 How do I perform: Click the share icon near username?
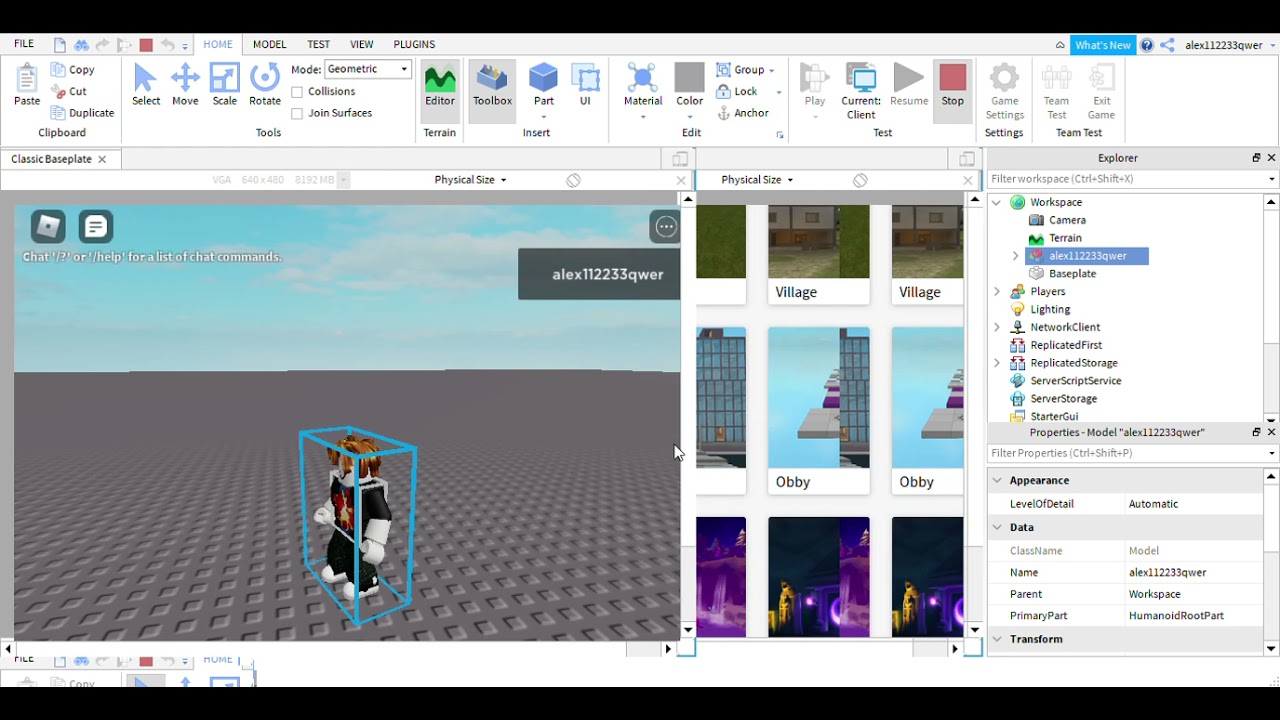tap(1167, 45)
